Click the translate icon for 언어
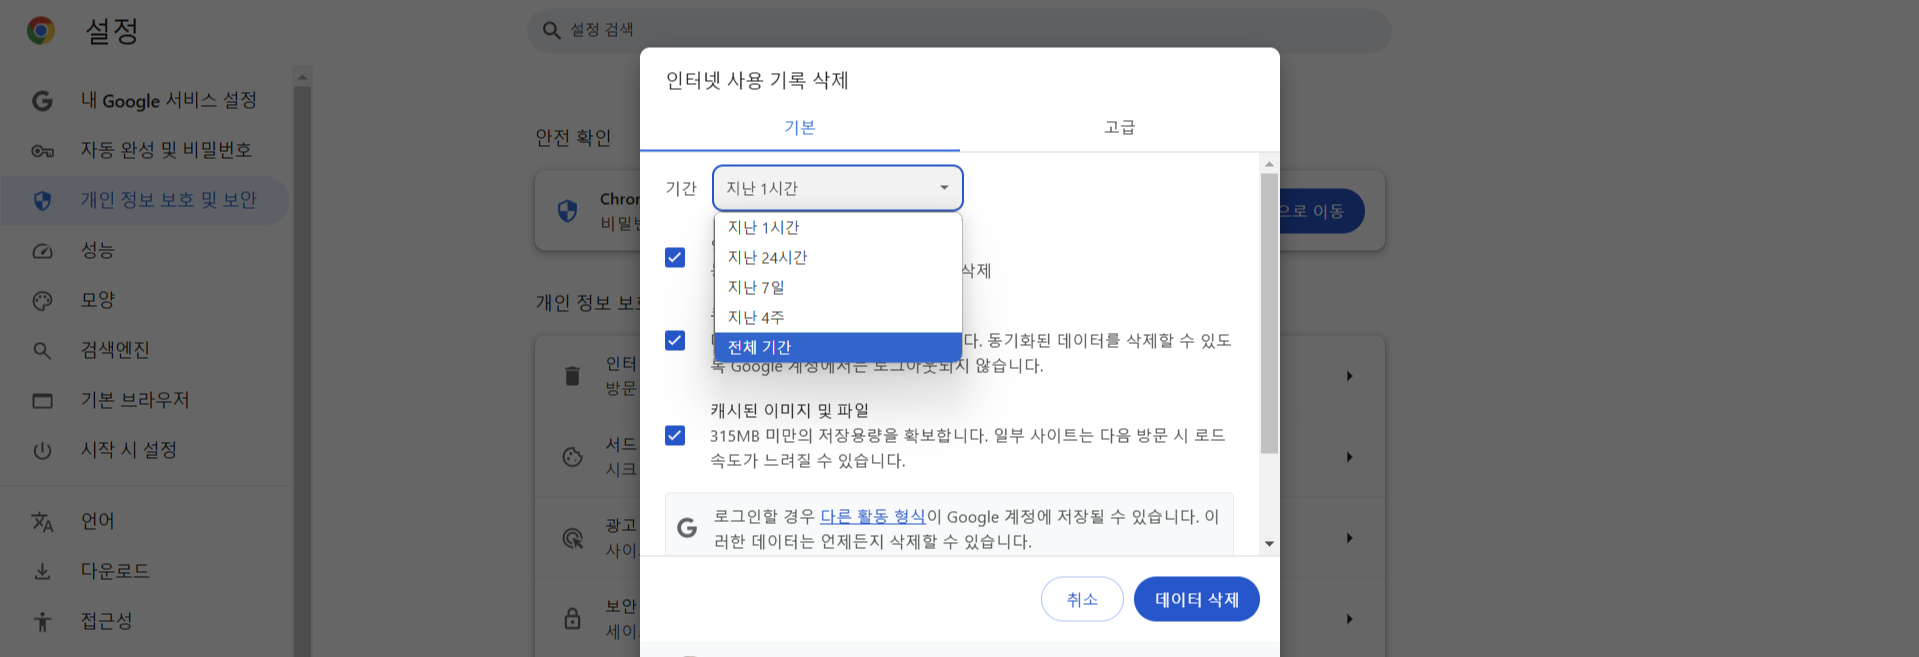The height and width of the screenshot is (657, 1919). (x=42, y=522)
